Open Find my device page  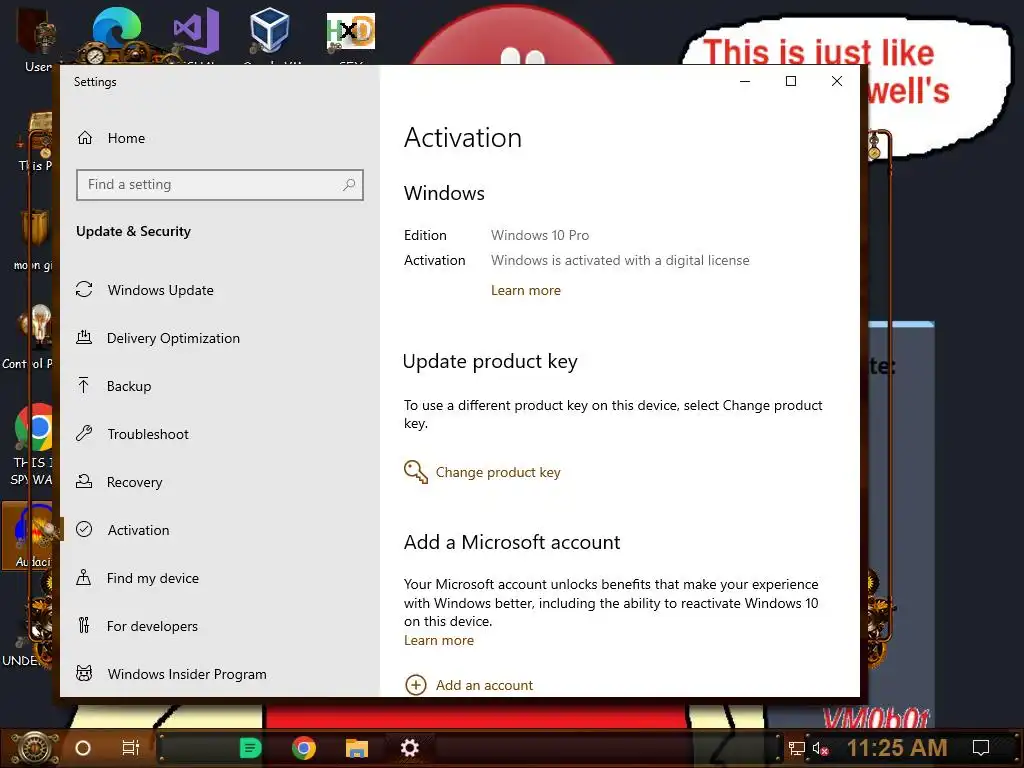click(153, 578)
